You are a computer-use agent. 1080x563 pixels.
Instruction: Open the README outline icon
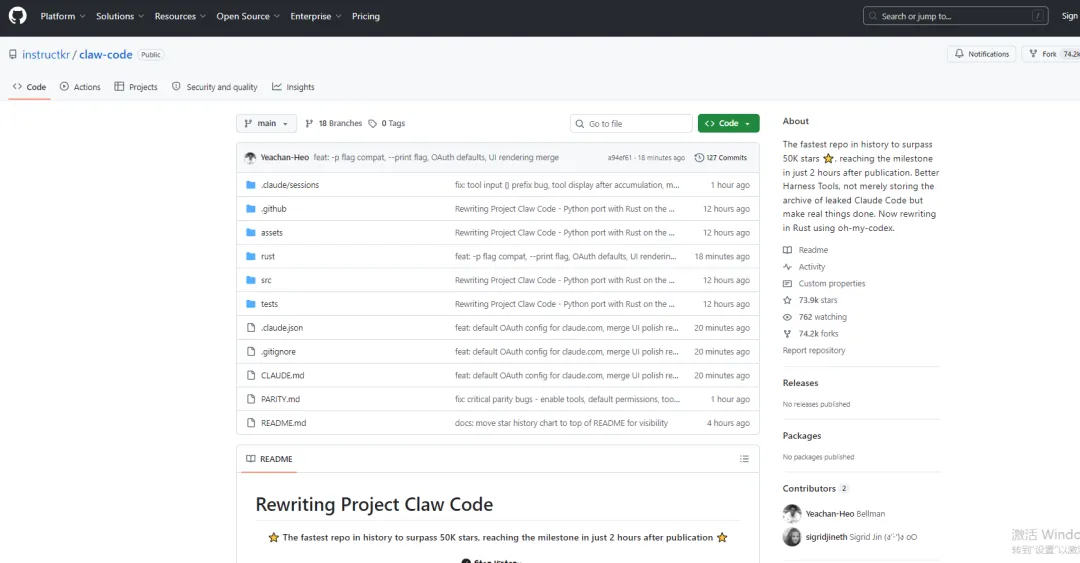click(x=744, y=459)
